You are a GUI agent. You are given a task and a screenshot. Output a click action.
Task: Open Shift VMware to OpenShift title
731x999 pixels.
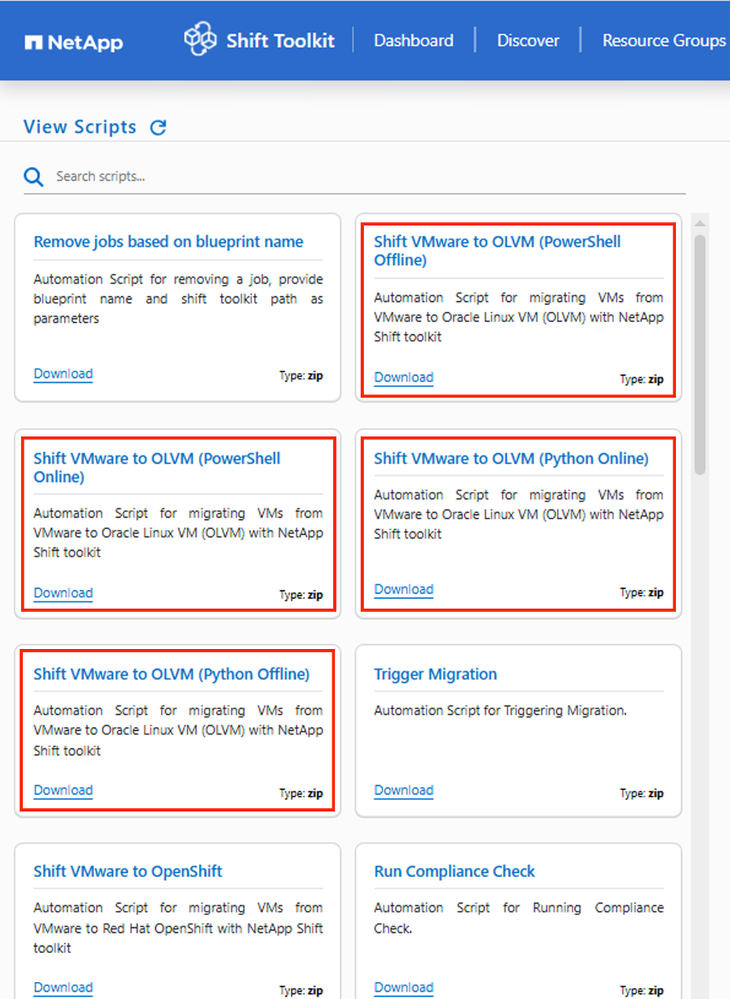click(128, 872)
